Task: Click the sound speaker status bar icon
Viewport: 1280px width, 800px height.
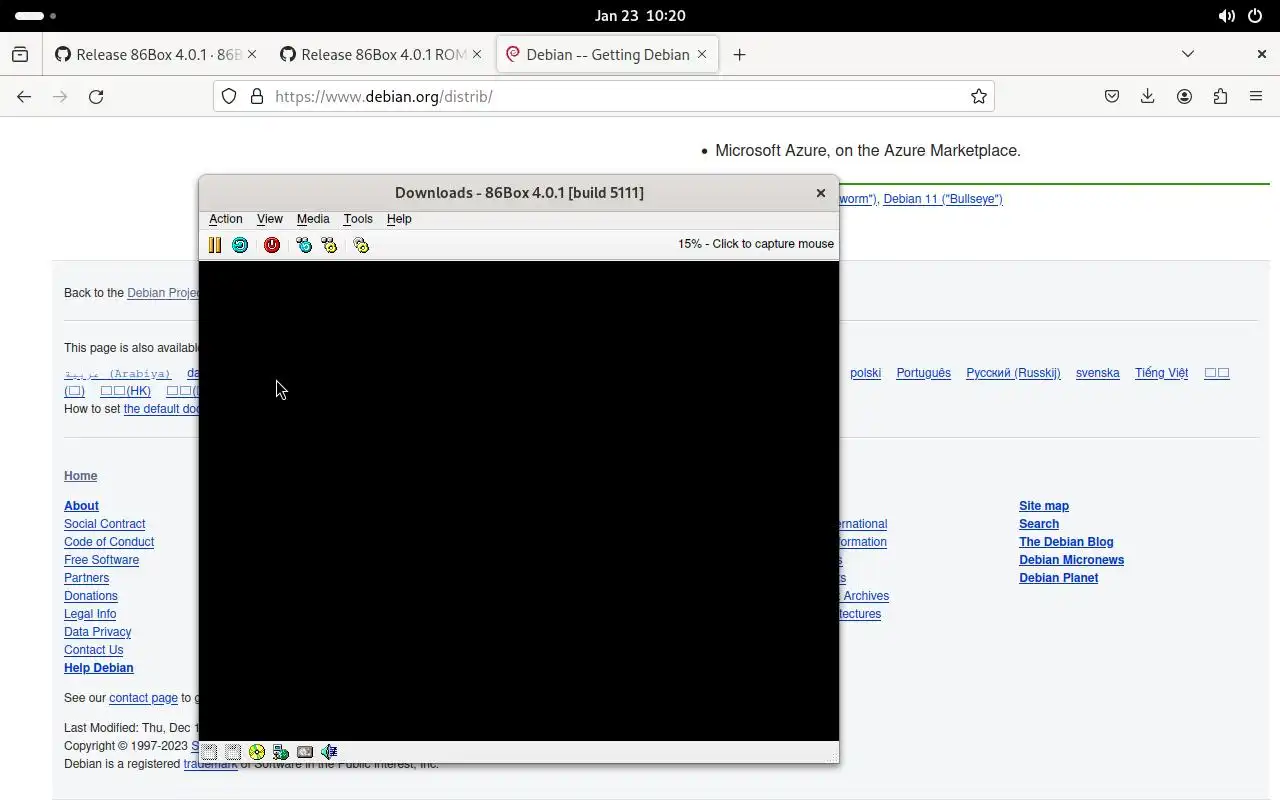Action: coord(329,752)
